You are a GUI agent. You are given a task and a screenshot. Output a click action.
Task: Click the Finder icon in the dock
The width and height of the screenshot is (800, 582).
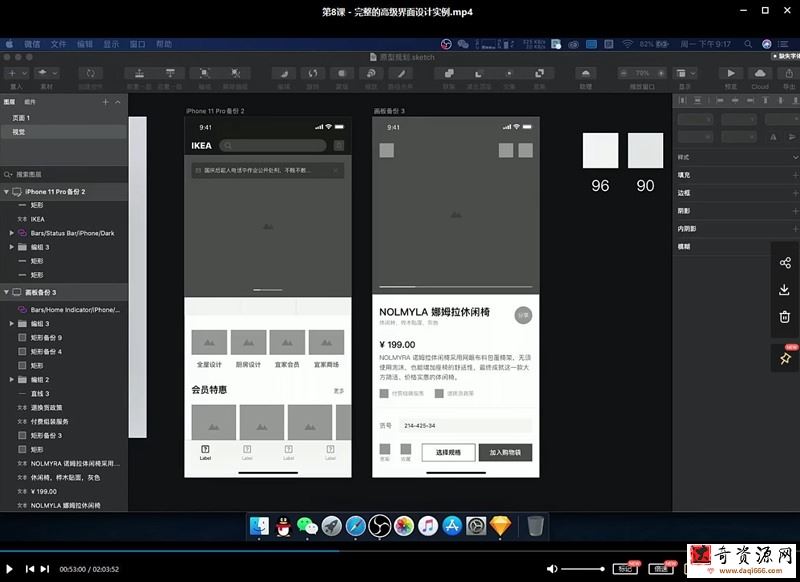point(259,526)
